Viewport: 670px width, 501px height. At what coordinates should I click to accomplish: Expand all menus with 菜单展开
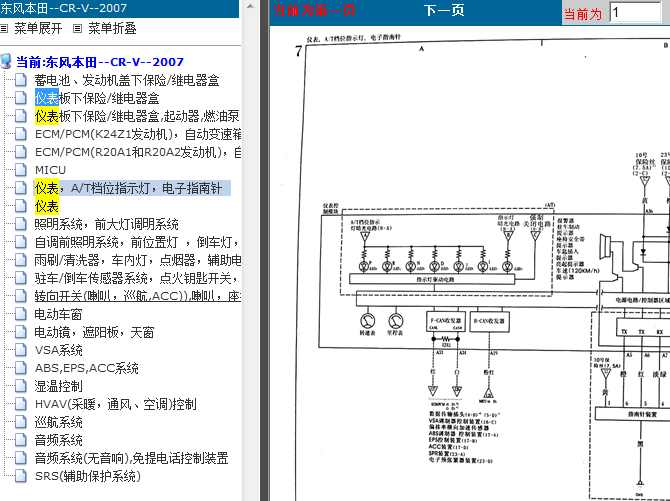(x=38, y=29)
